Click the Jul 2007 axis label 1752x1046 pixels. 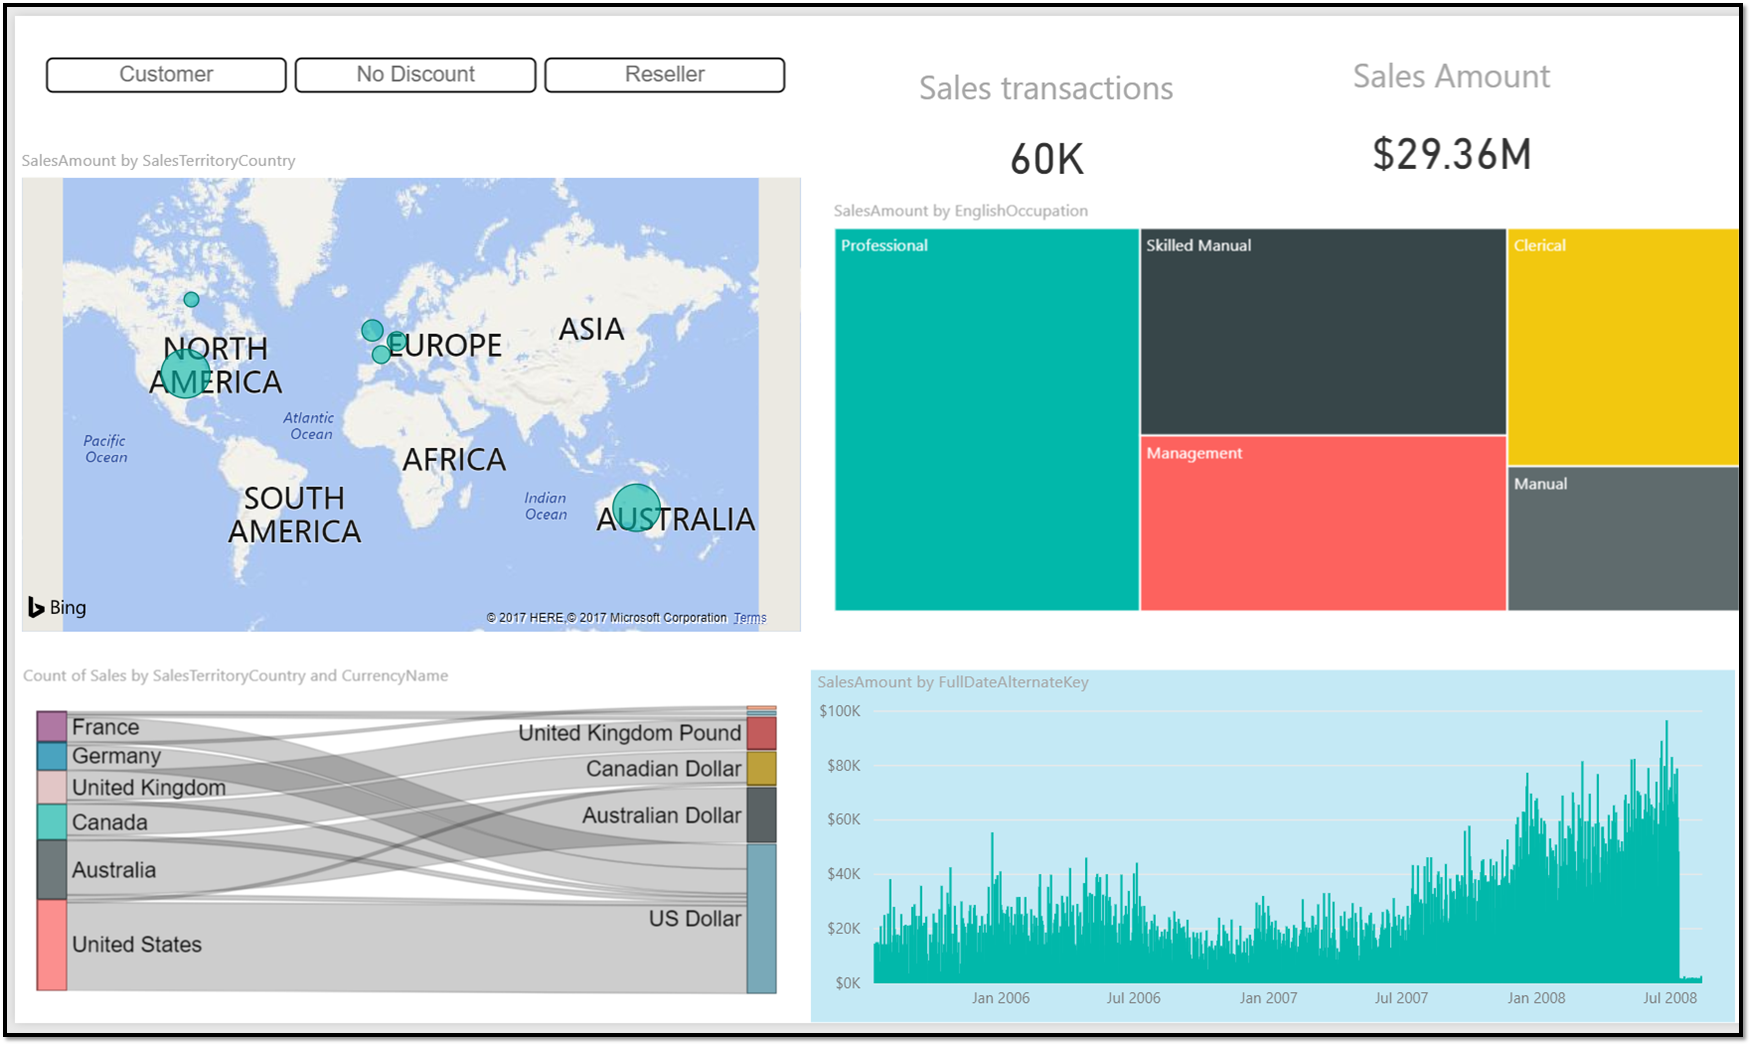(1401, 998)
